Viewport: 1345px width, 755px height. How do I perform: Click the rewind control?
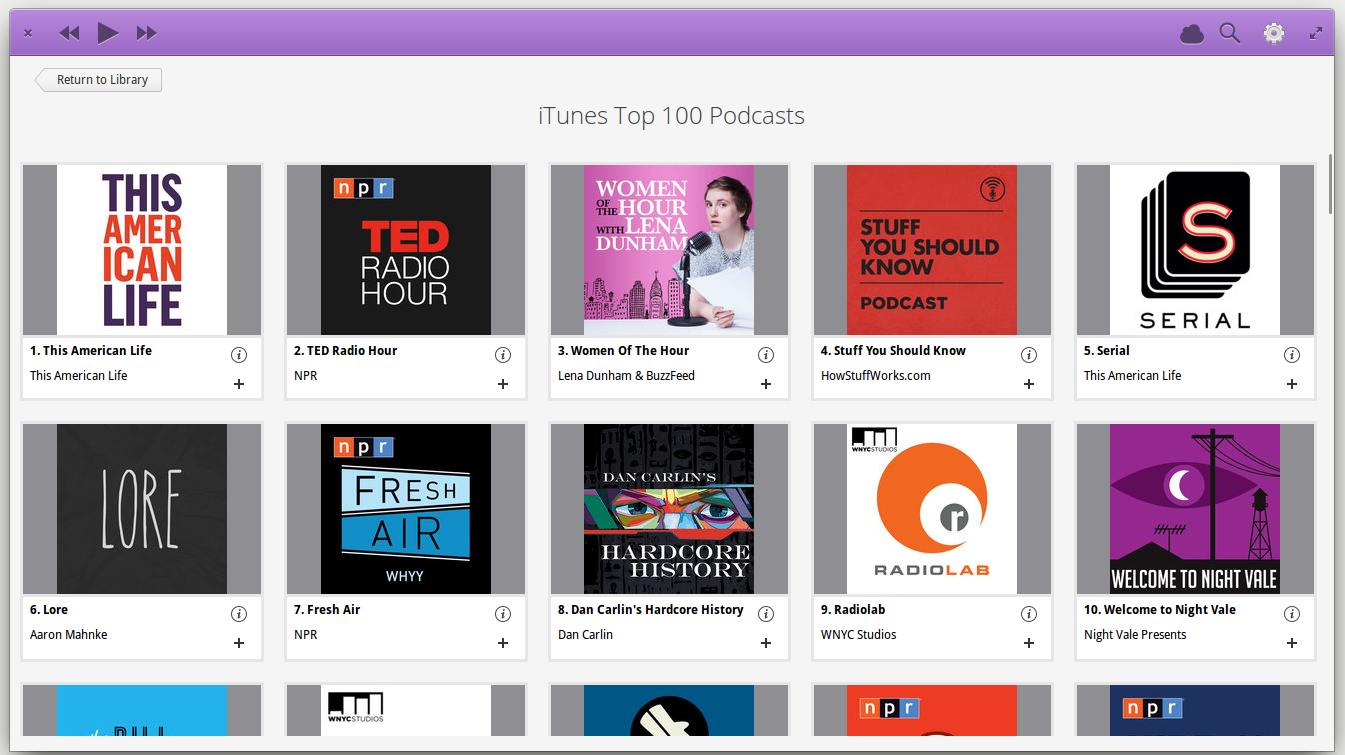(x=68, y=32)
